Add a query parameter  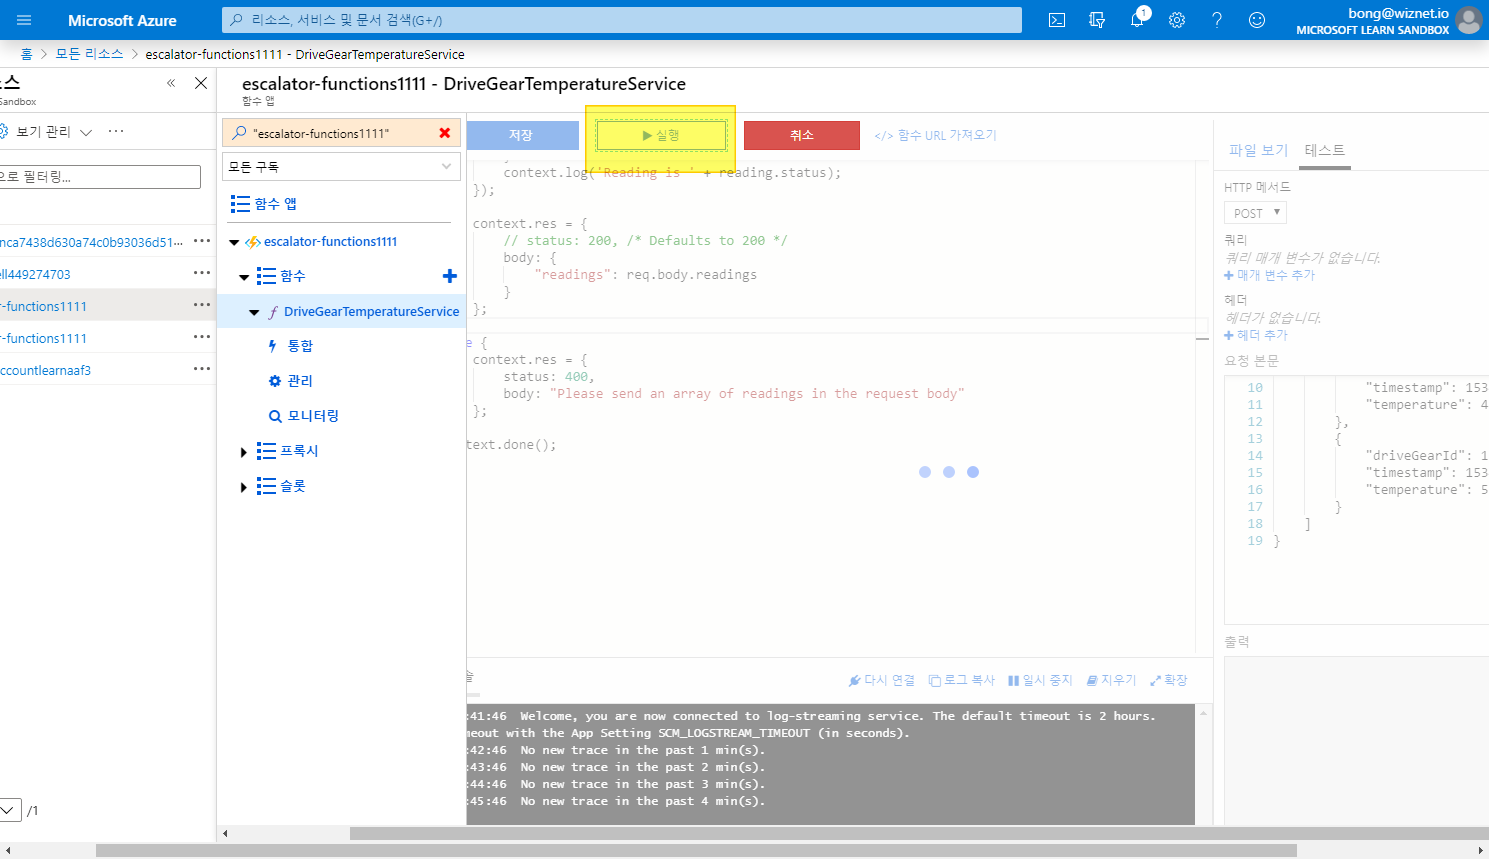[1270, 275]
